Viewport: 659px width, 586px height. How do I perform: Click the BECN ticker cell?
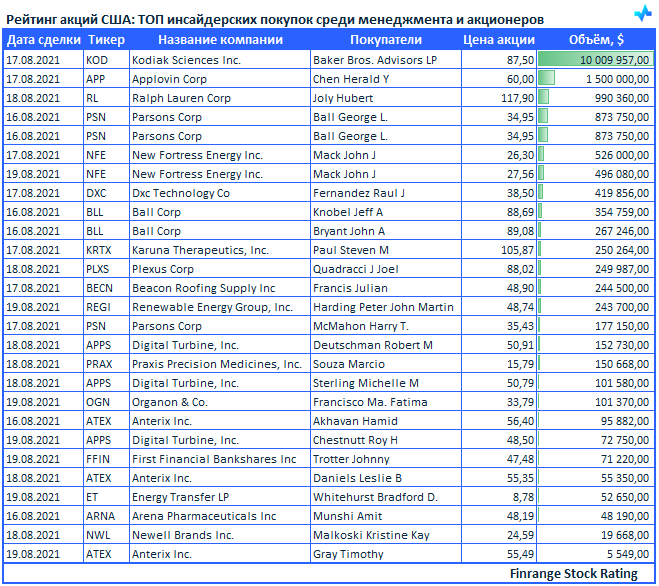point(106,288)
